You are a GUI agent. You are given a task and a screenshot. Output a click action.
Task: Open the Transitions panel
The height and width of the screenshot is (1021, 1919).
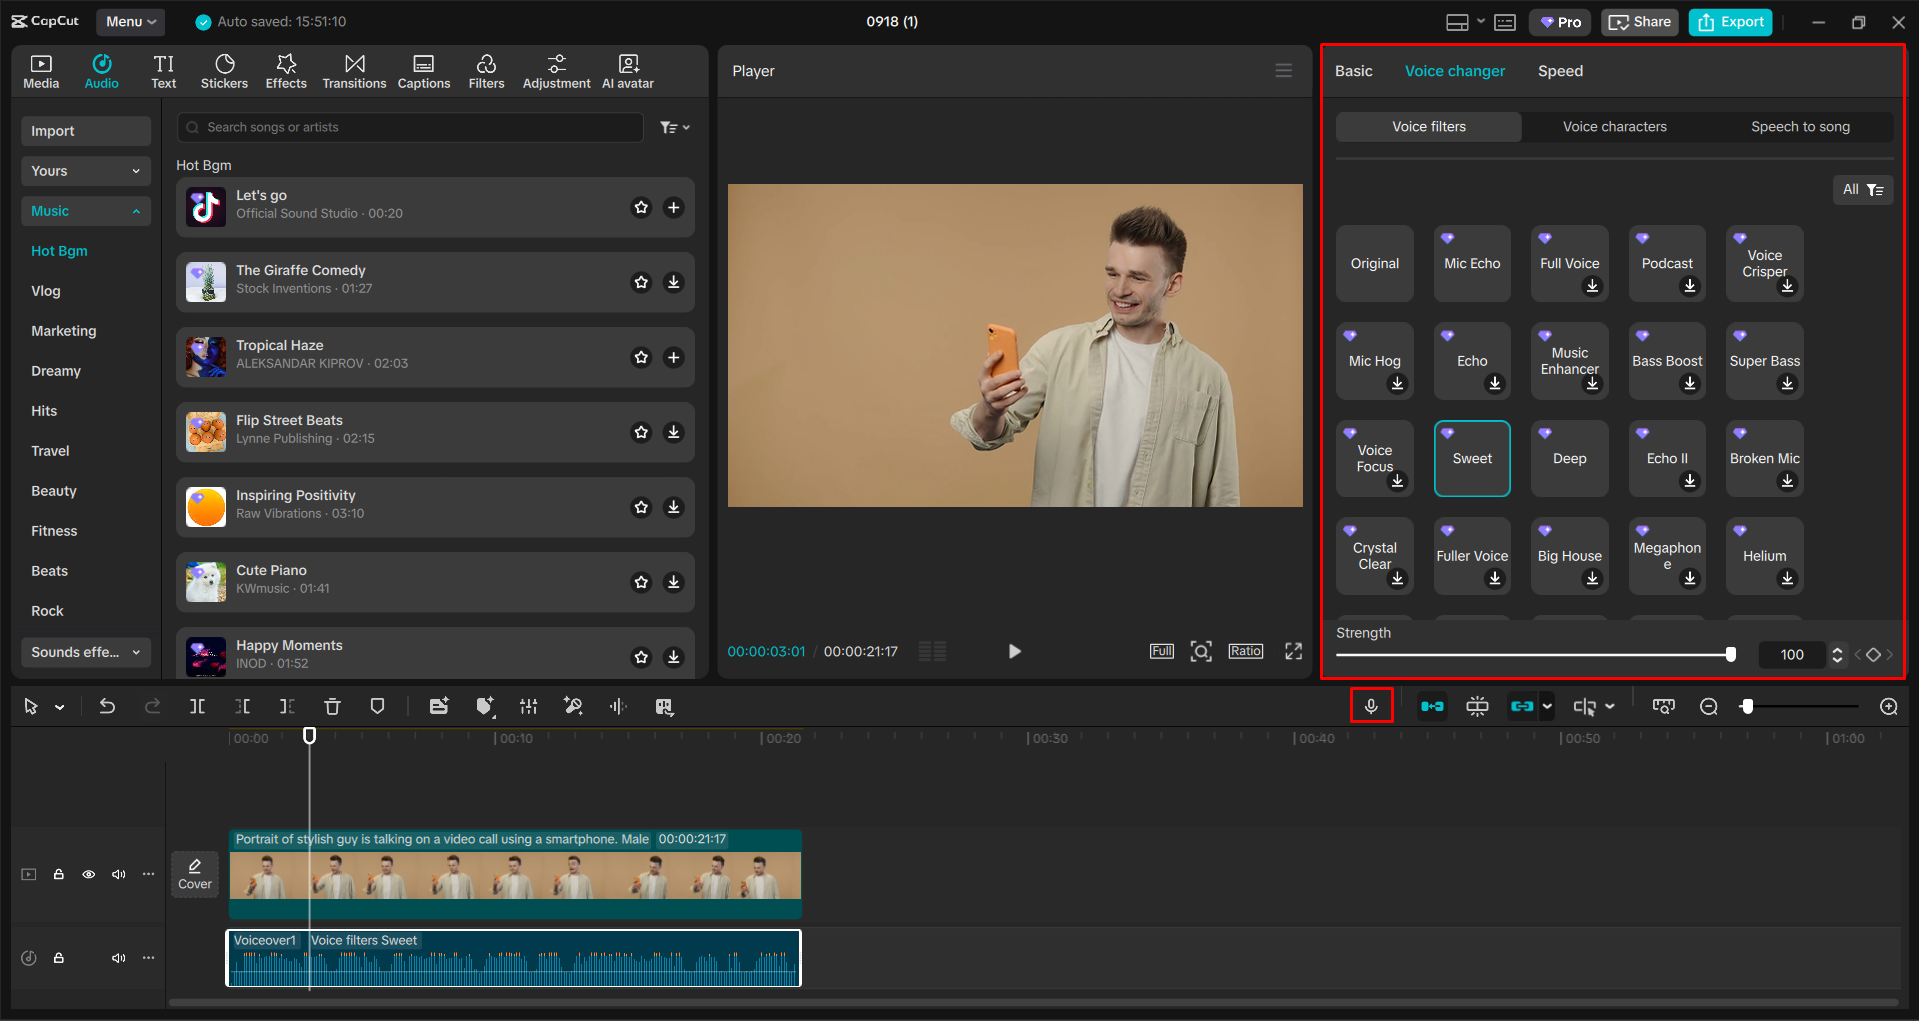point(354,70)
